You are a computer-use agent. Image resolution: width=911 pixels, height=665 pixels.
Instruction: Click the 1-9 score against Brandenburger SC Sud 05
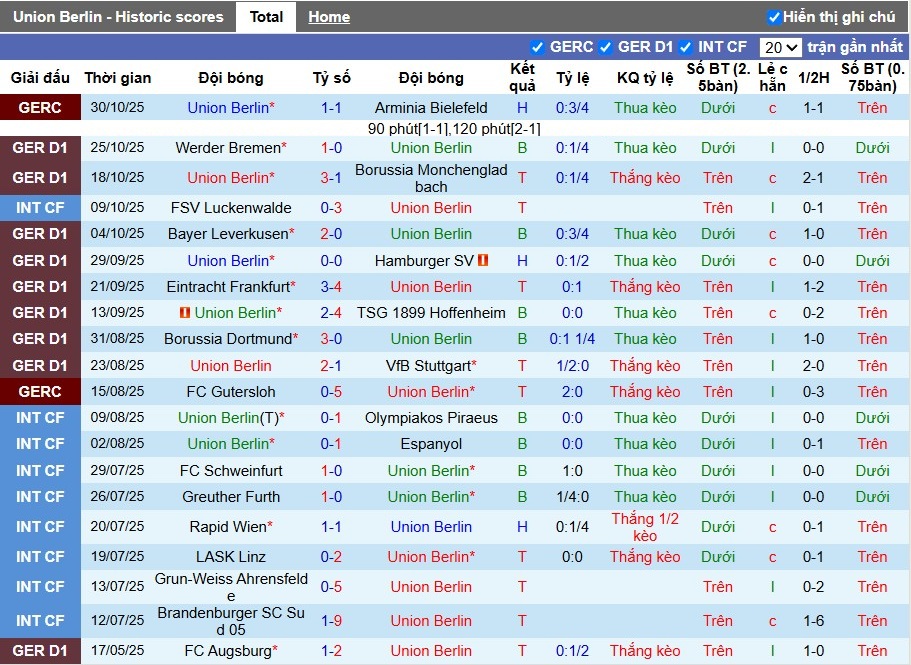331,621
